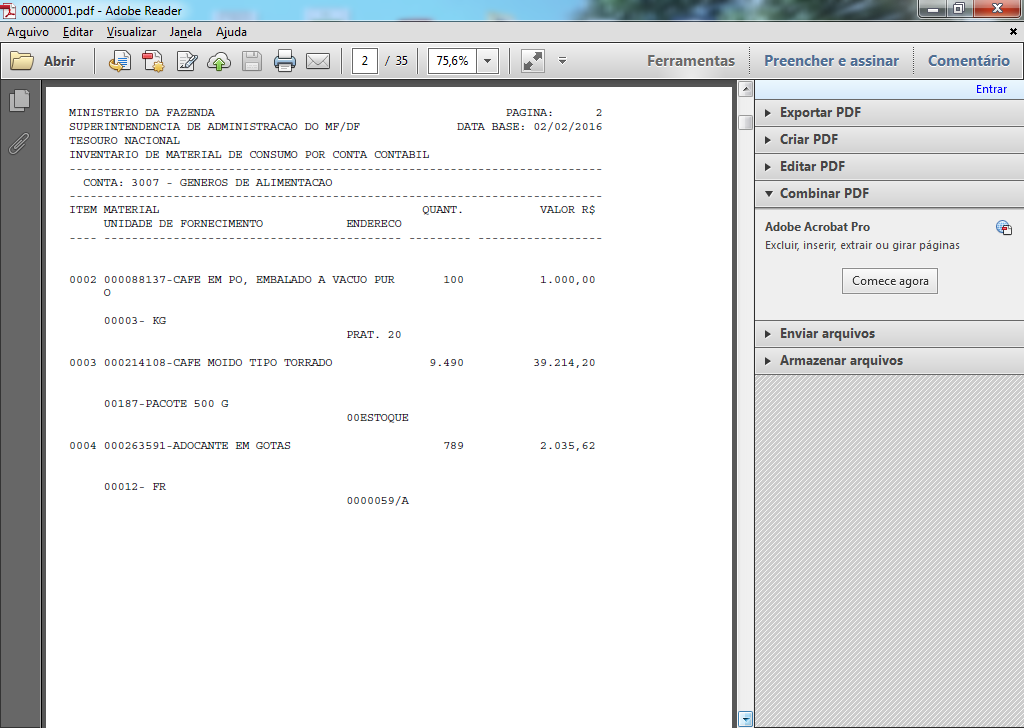Close the document with the menu bar X
Viewport: 1024px width, 728px height.
coord(1013,31)
